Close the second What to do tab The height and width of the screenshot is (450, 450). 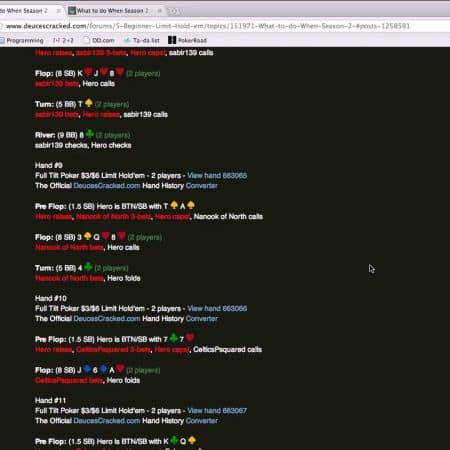(160, 11)
